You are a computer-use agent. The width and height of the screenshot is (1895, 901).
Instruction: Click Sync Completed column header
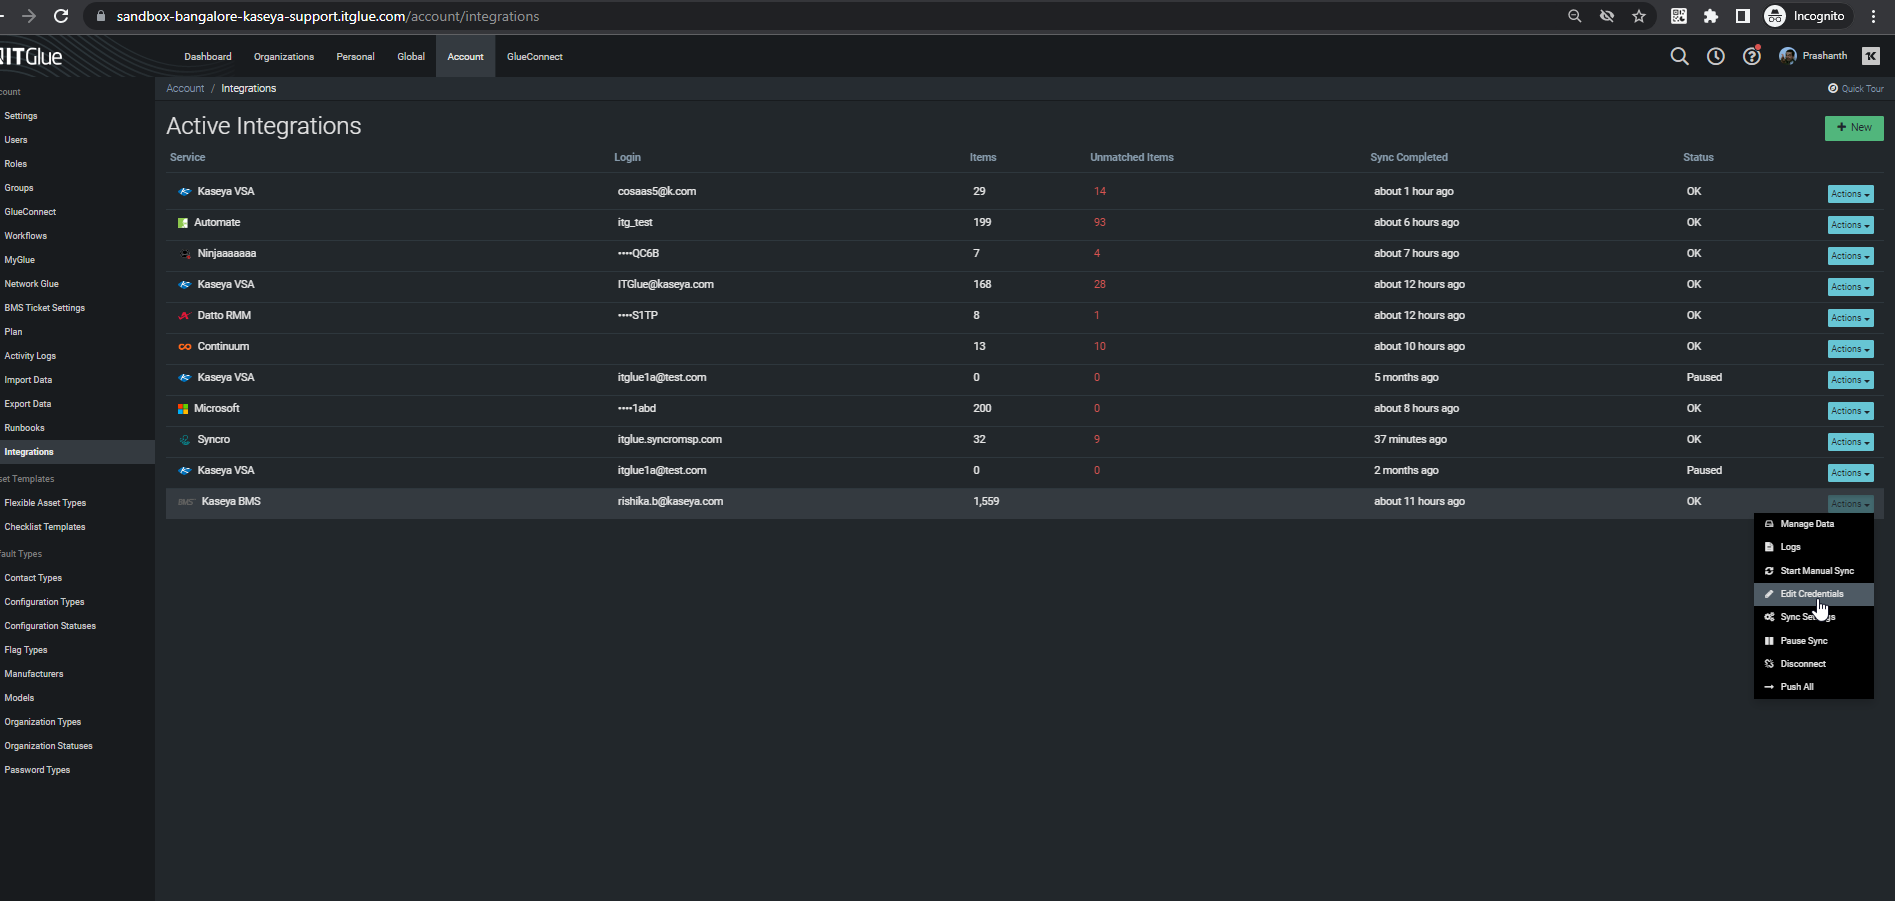pyautogui.click(x=1409, y=158)
